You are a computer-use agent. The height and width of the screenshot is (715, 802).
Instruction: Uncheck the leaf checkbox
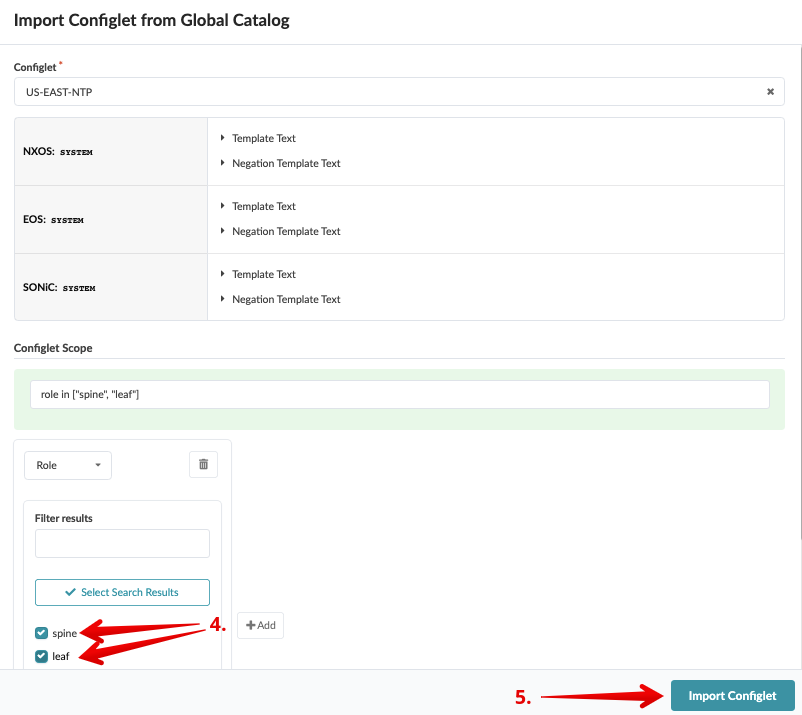(40, 656)
